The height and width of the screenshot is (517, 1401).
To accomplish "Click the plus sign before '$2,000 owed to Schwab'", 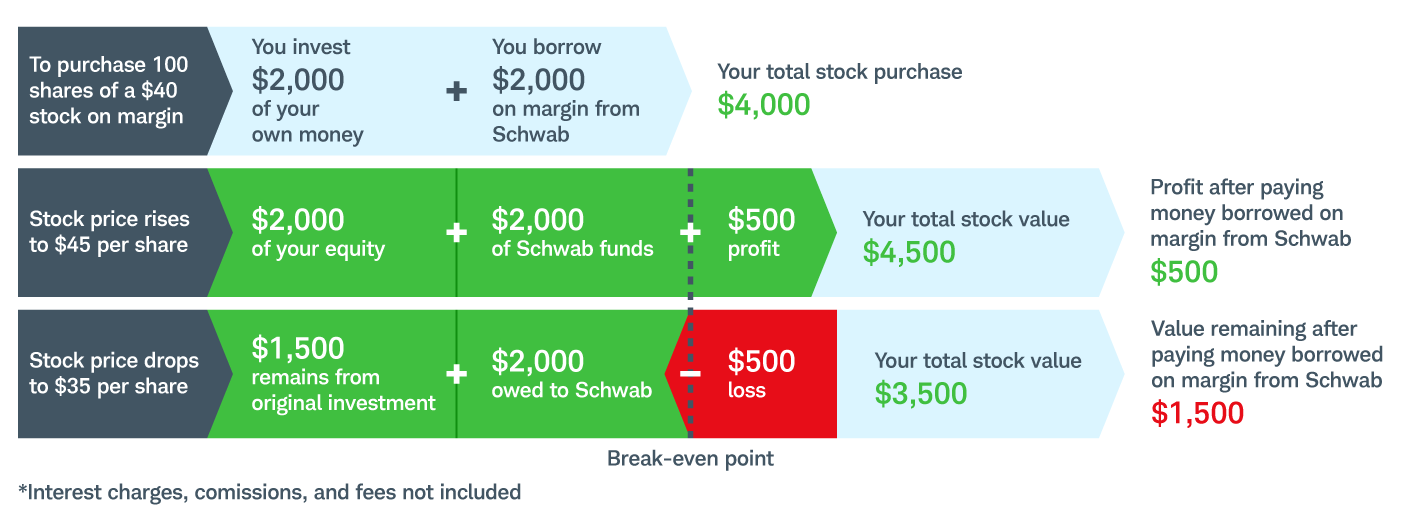I will pos(456,374).
